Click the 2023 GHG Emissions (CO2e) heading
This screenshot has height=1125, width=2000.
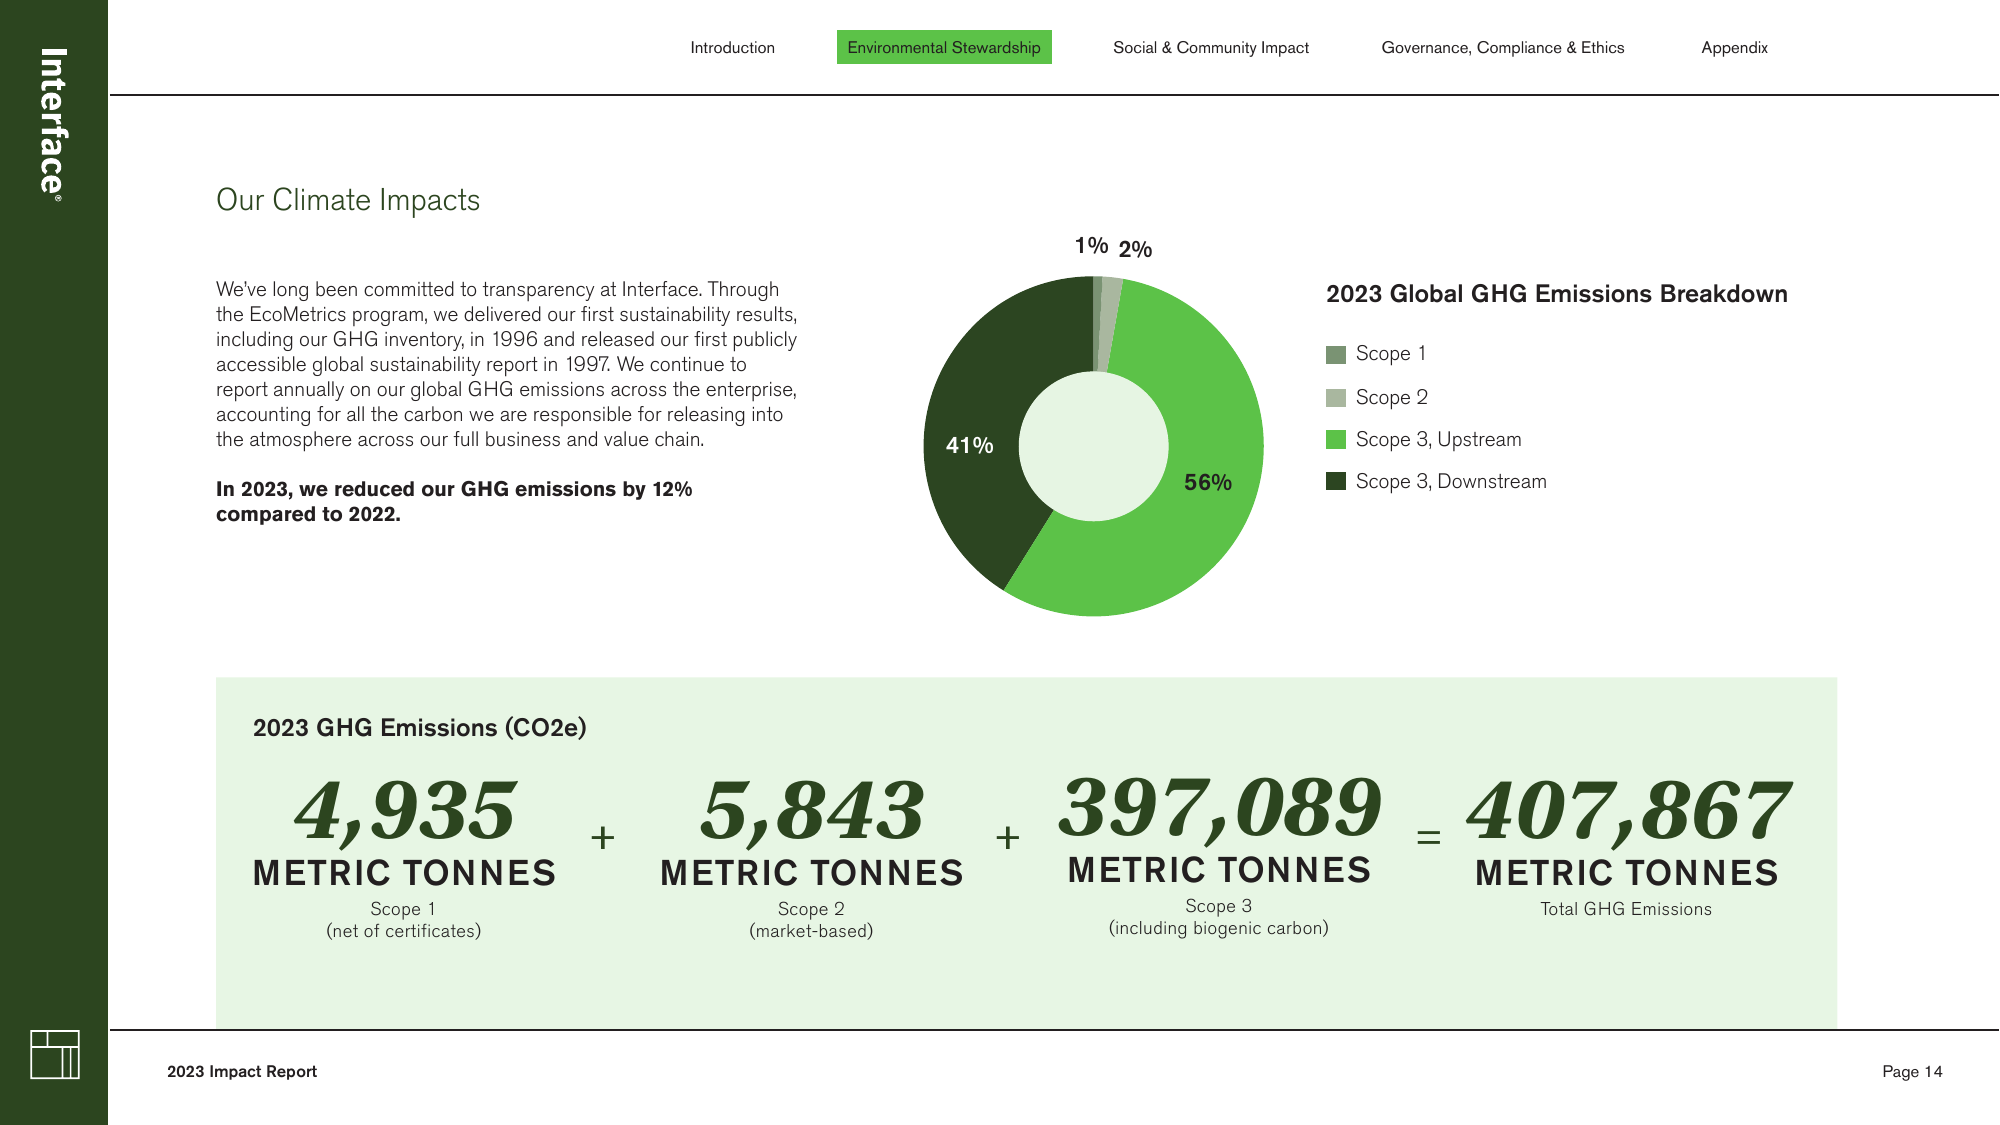click(x=420, y=728)
